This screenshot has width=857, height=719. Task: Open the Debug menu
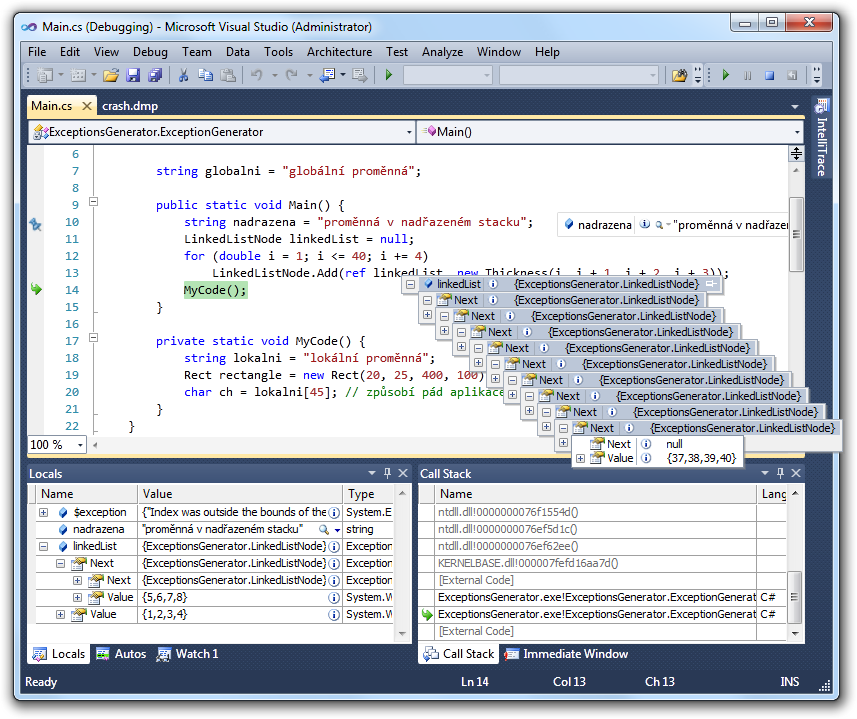[x=150, y=52]
